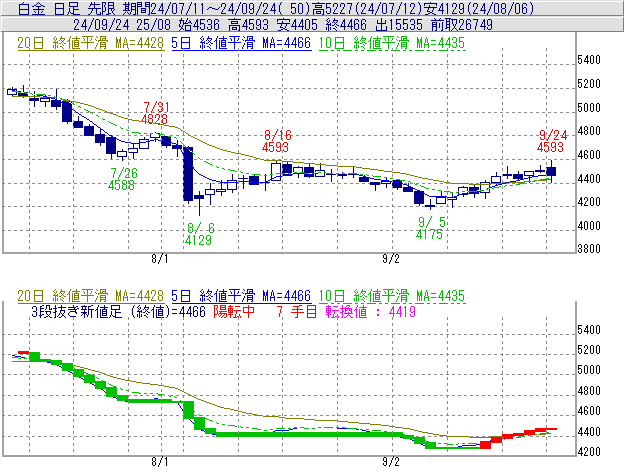This screenshot has width=624, height=475.
Task: Click the 先限 label in the header
Action: pyautogui.click(x=101, y=8)
